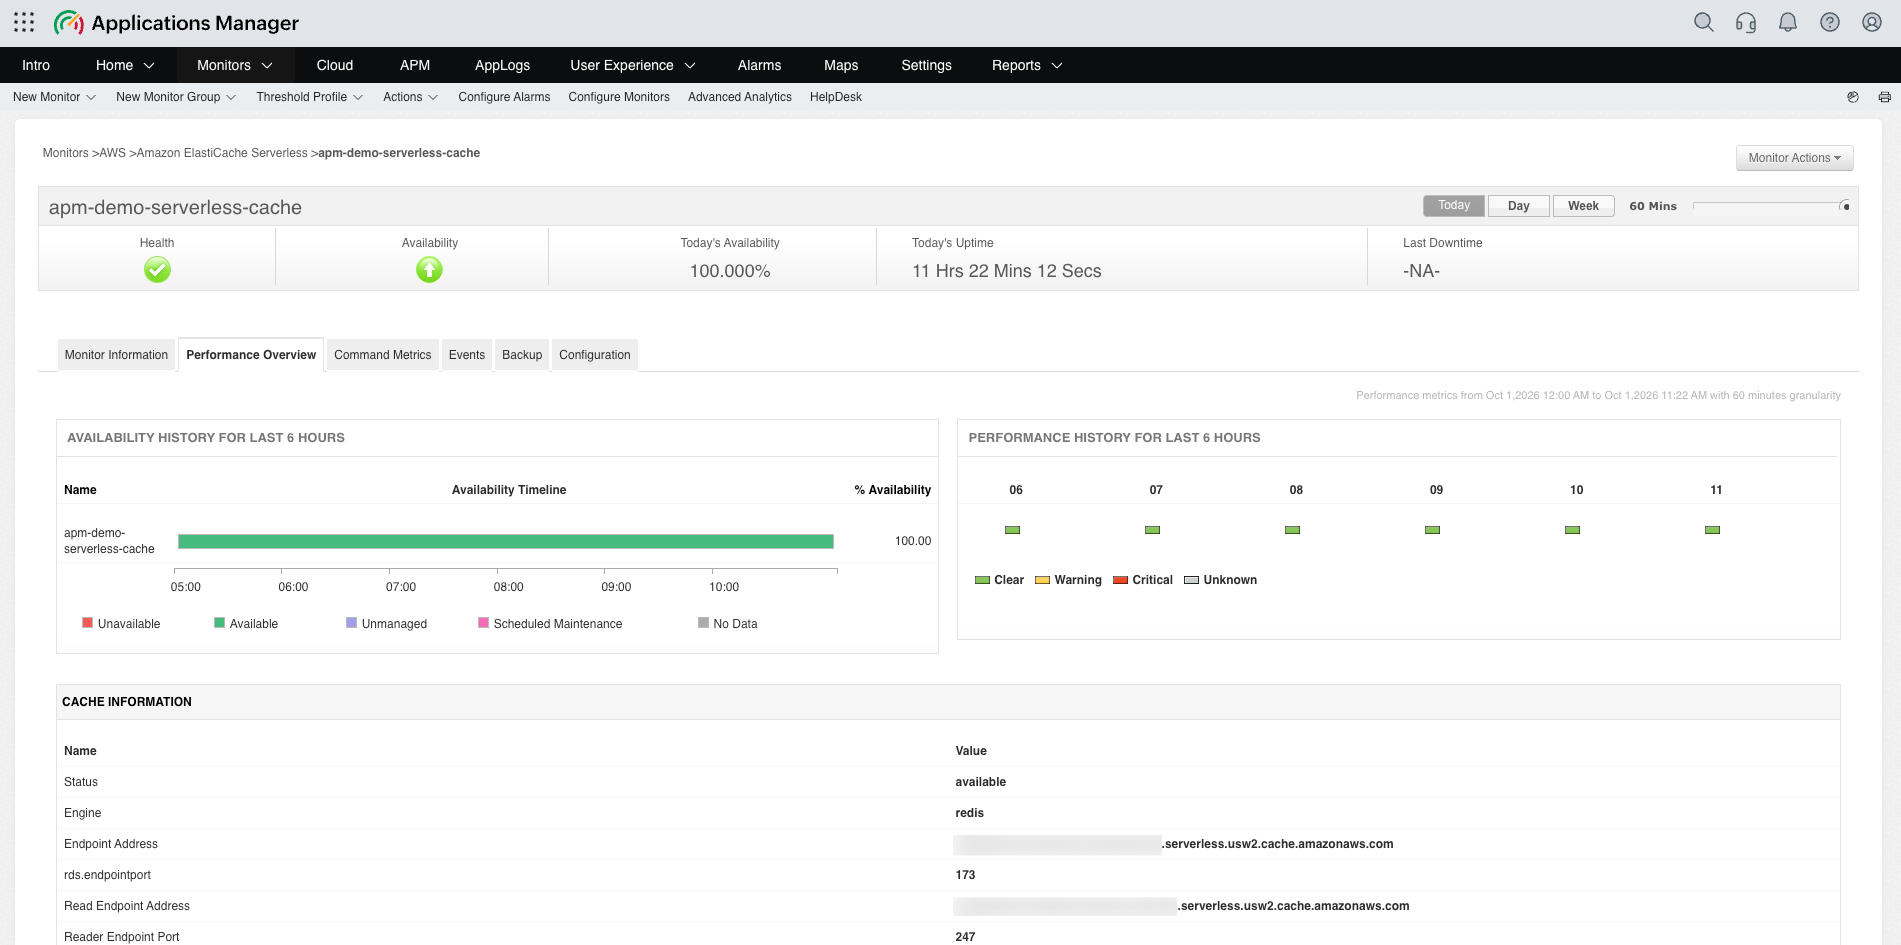Image resolution: width=1901 pixels, height=945 pixels.
Task: Click the Available green legend swatch
Action: [x=219, y=623]
